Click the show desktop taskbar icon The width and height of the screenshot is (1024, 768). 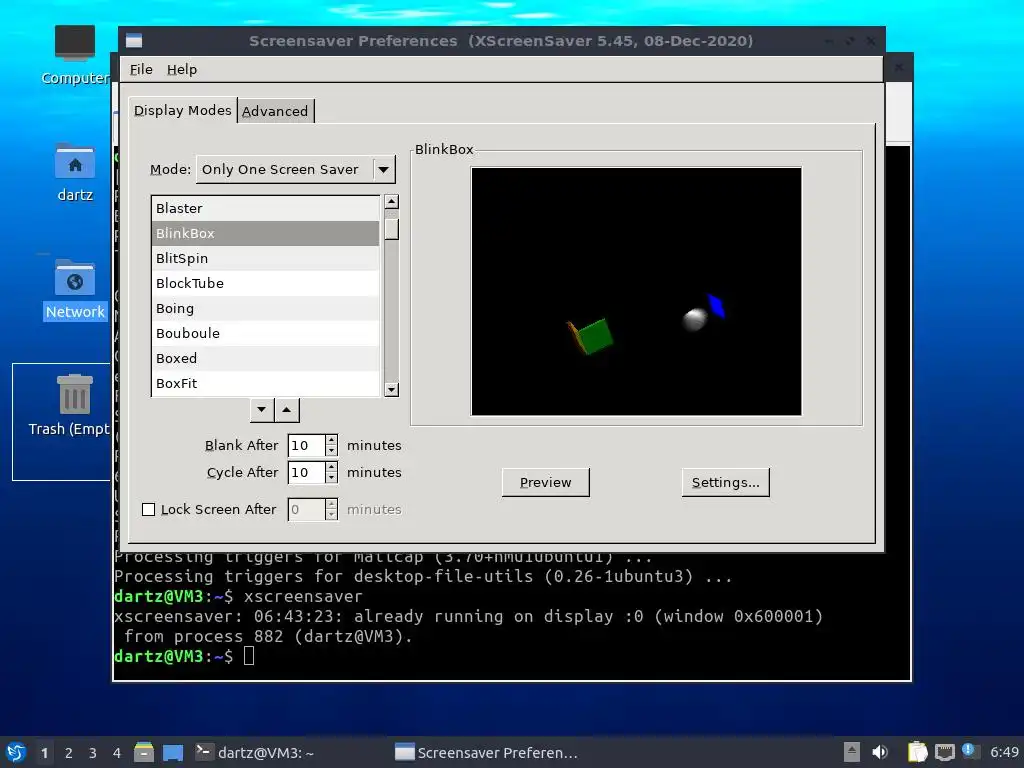(172, 752)
